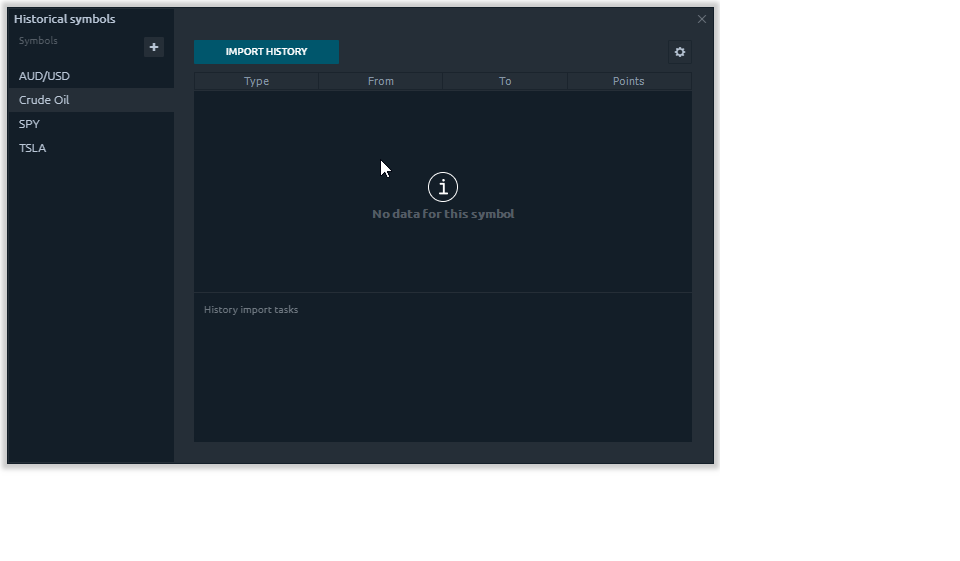
Task: Select AUD/USD in the symbols list
Action: pyautogui.click(x=44, y=76)
